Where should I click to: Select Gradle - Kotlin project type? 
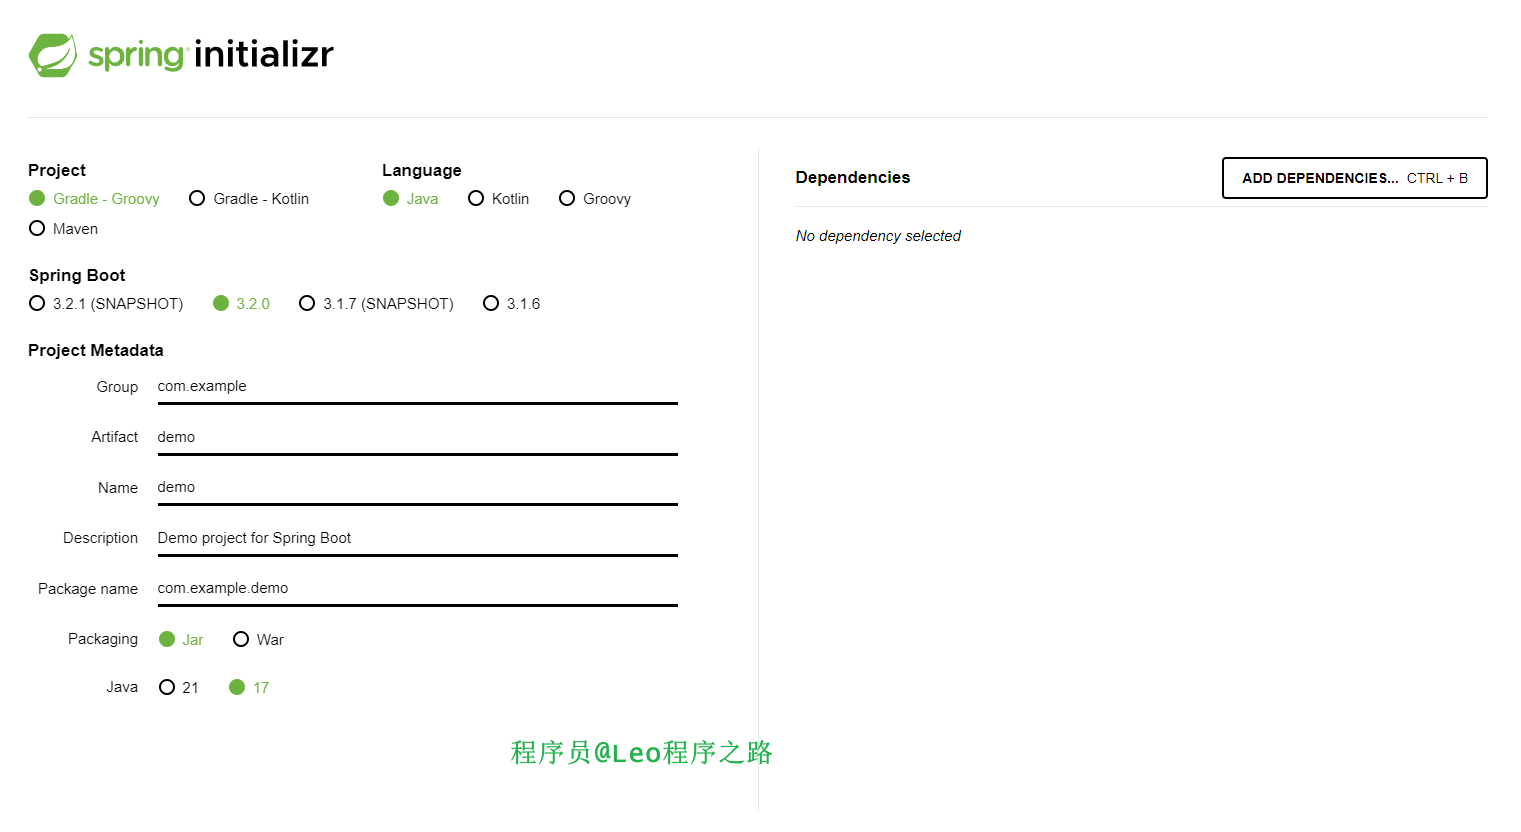tap(249, 199)
